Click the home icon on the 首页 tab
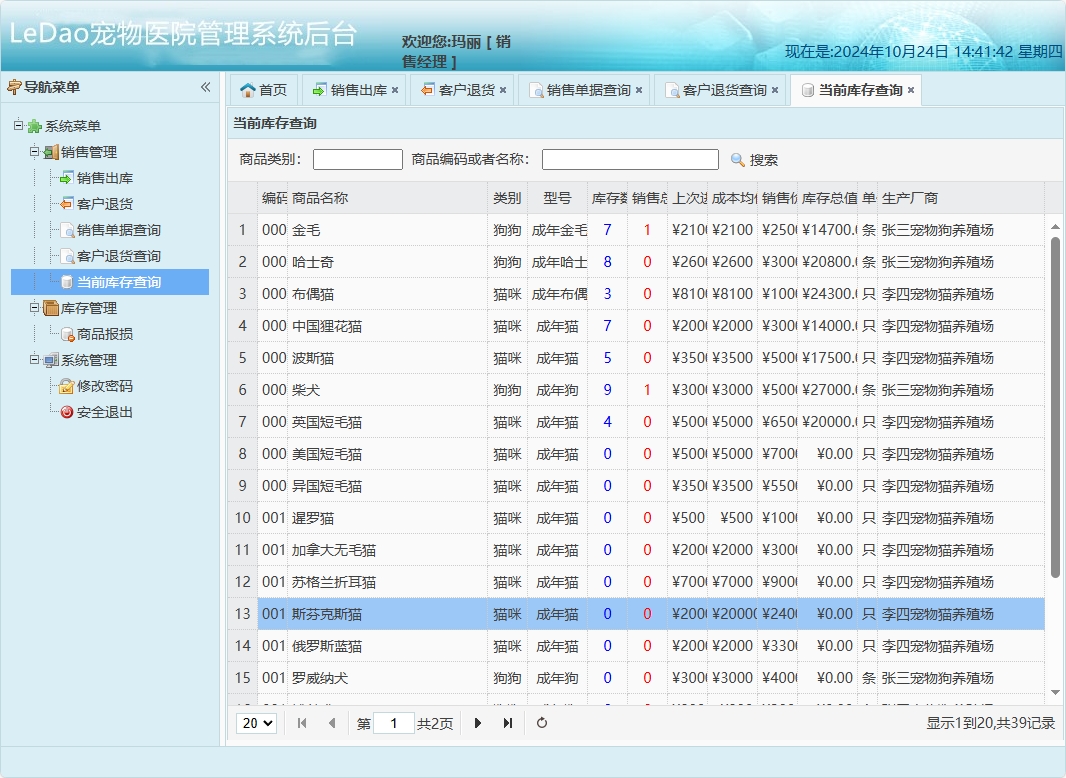The height and width of the screenshot is (778, 1066). [x=247, y=89]
